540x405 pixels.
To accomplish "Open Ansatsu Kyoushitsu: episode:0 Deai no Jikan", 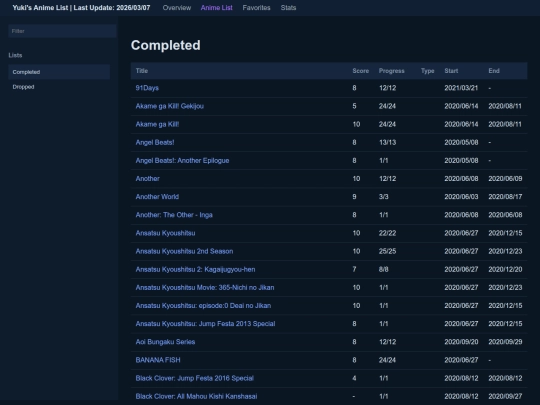I will click(x=203, y=305).
